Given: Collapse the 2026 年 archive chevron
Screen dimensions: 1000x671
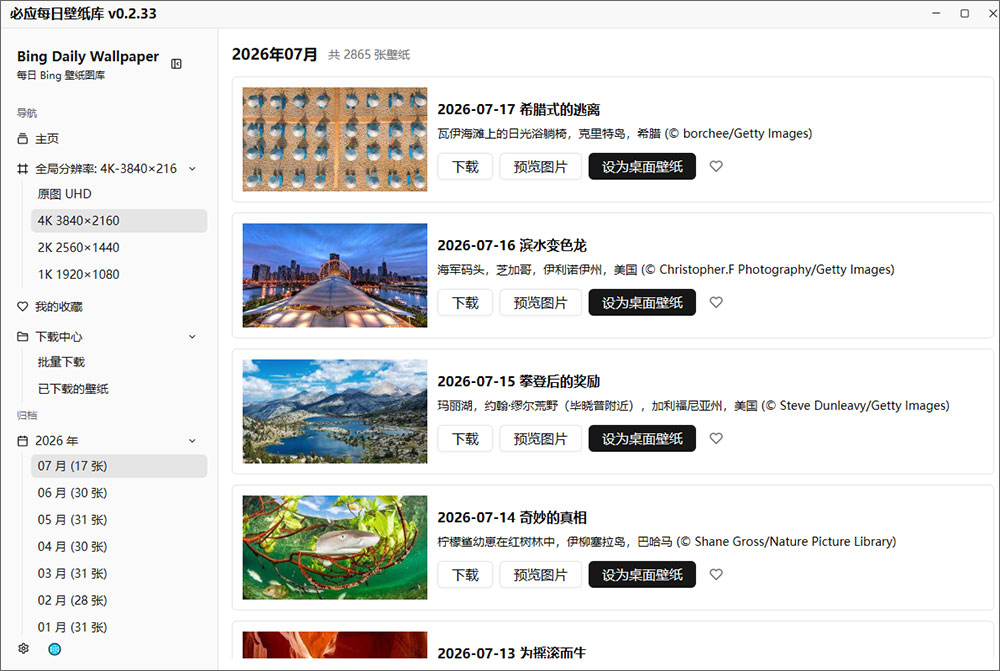Looking at the screenshot, I should 193,441.
